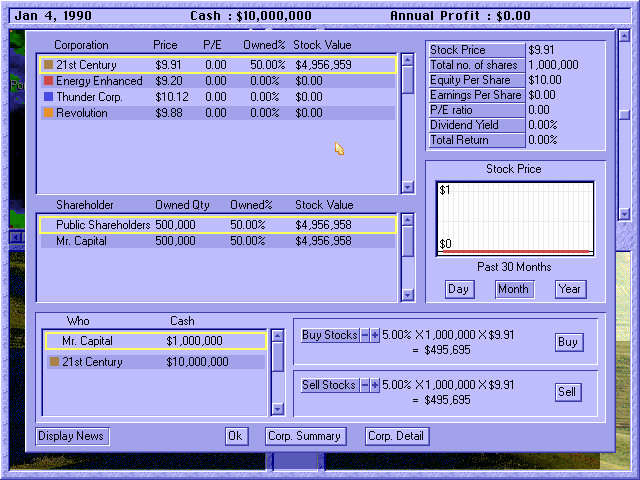Select Public Shareholders row
Screen dimensions: 640x480
point(218,225)
